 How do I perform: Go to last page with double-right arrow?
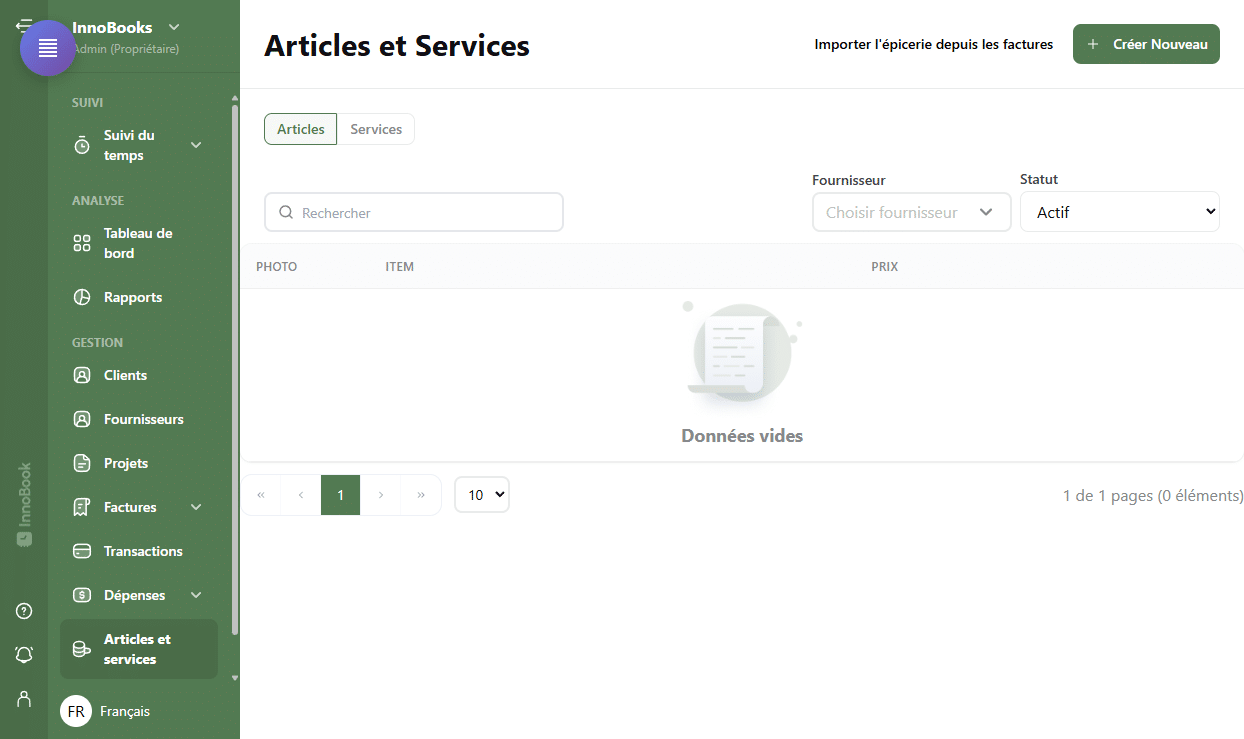(x=421, y=495)
